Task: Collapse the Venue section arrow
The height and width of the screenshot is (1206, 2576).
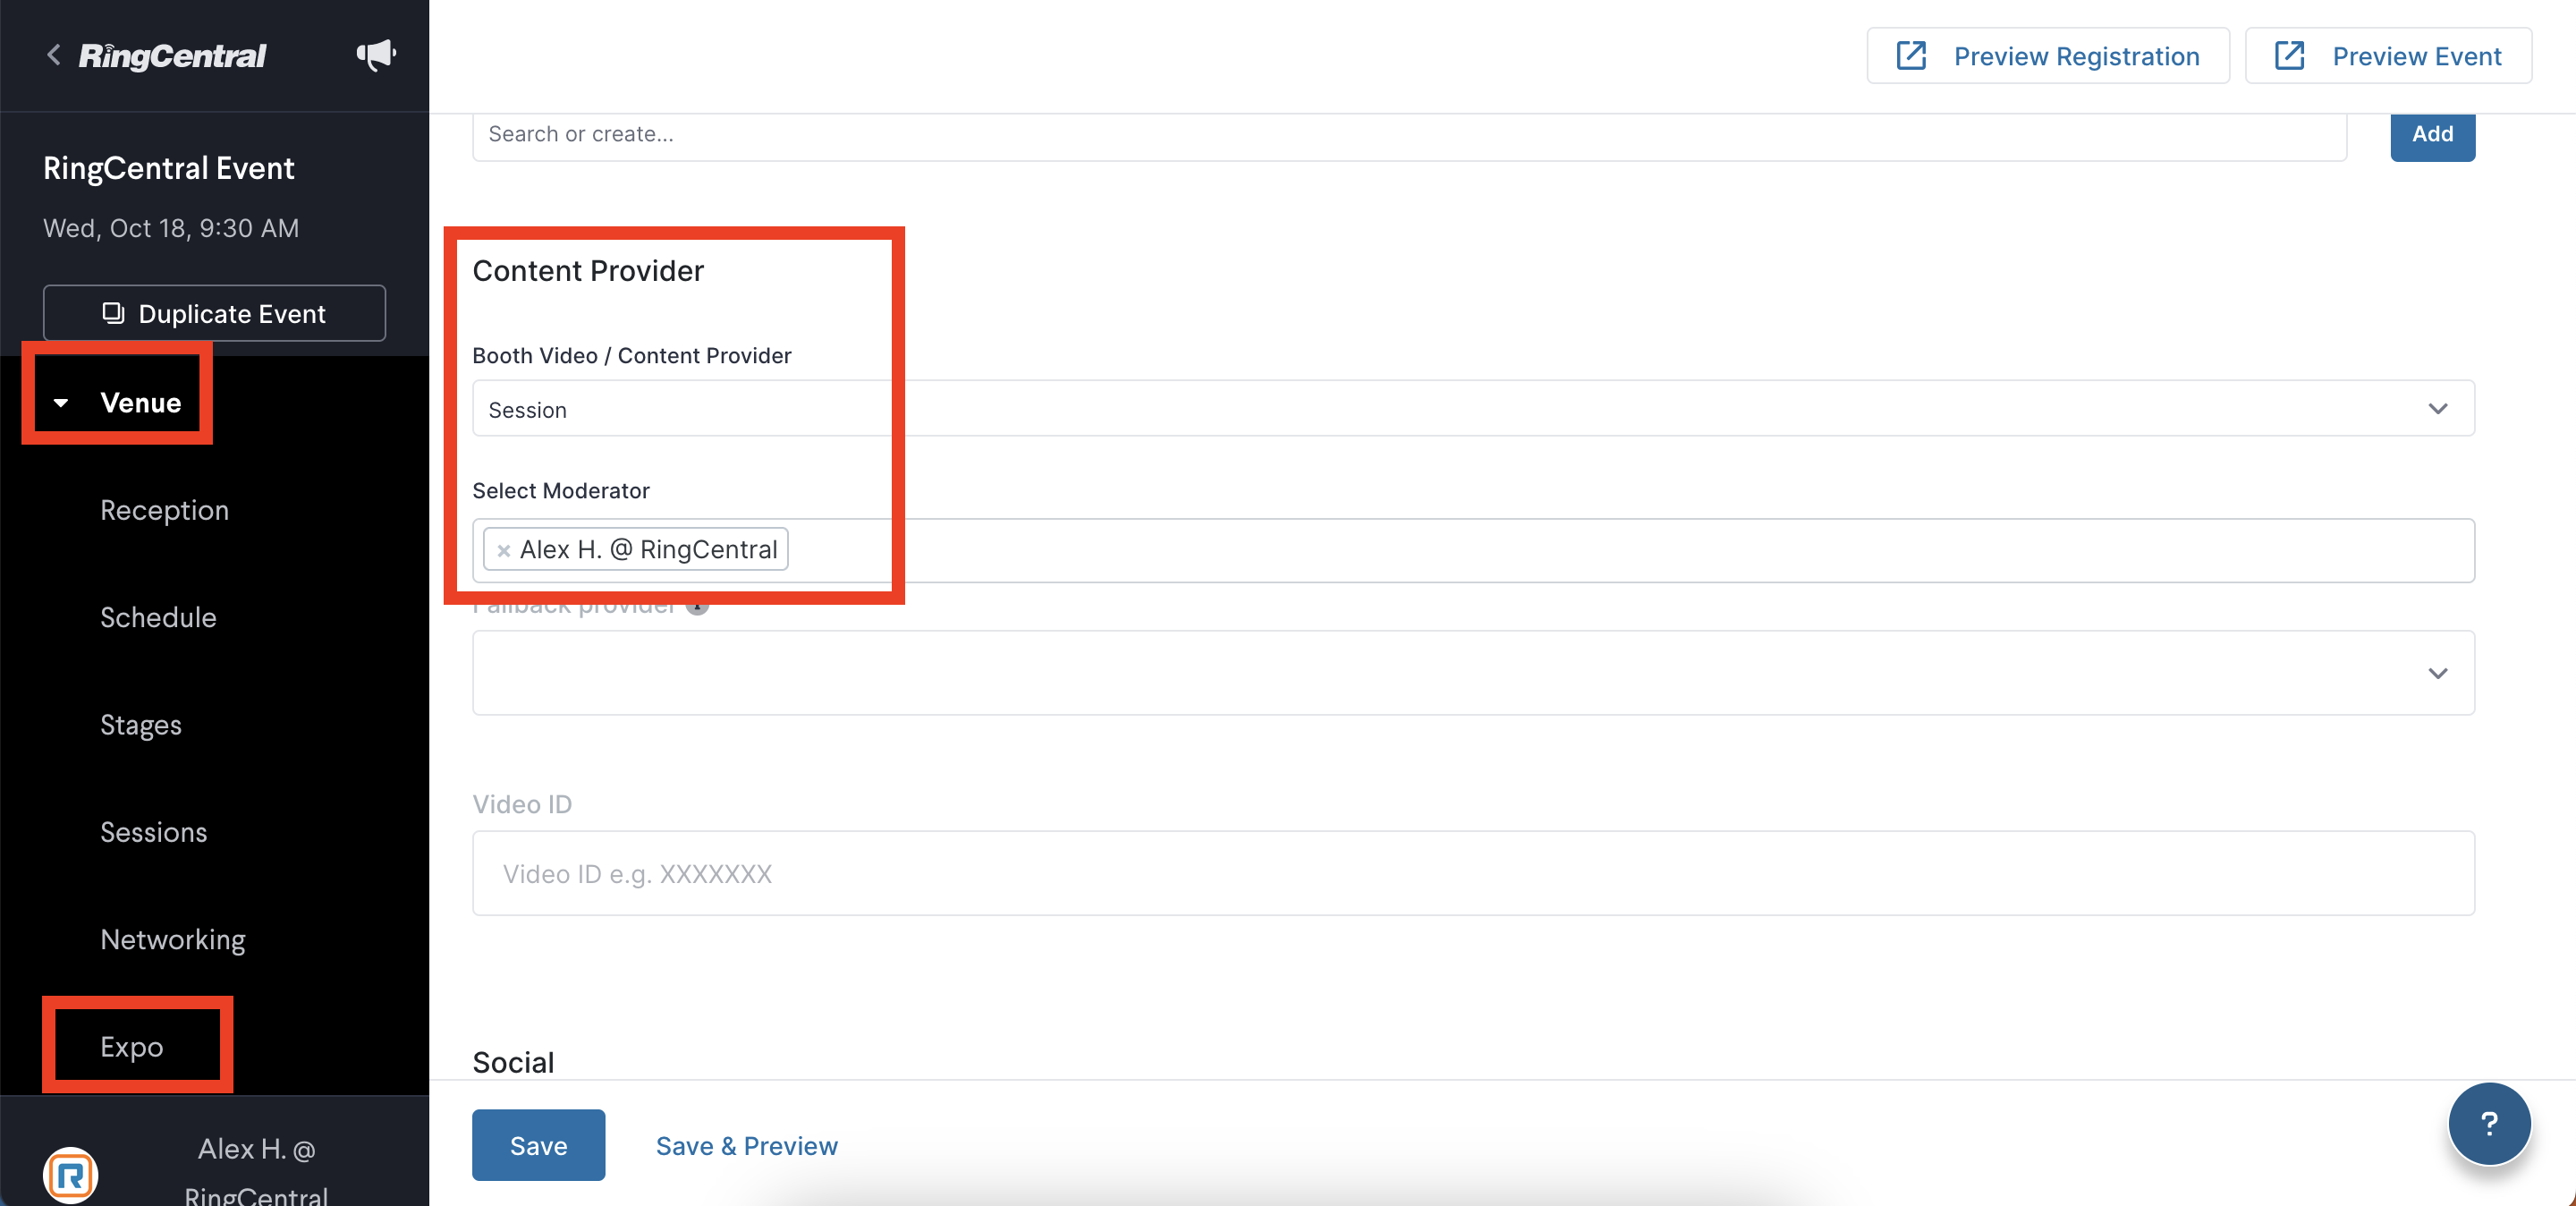Action: [61, 403]
